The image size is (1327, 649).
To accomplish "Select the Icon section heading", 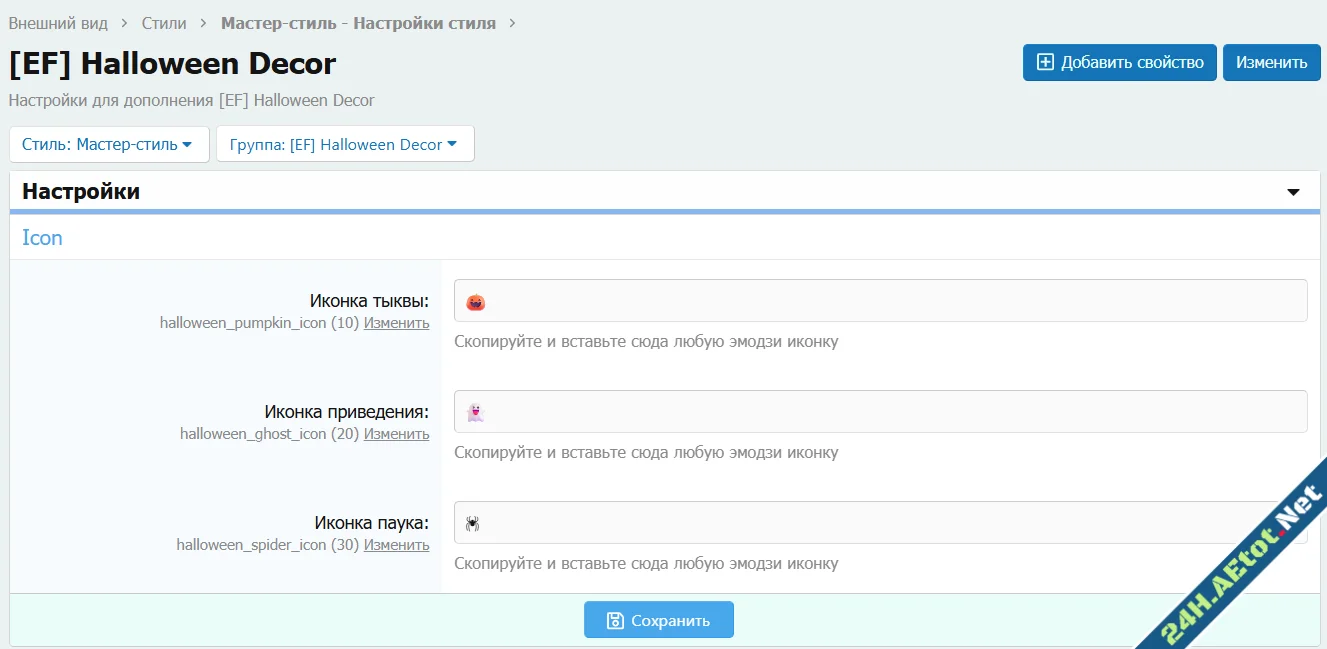I will [42, 238].
